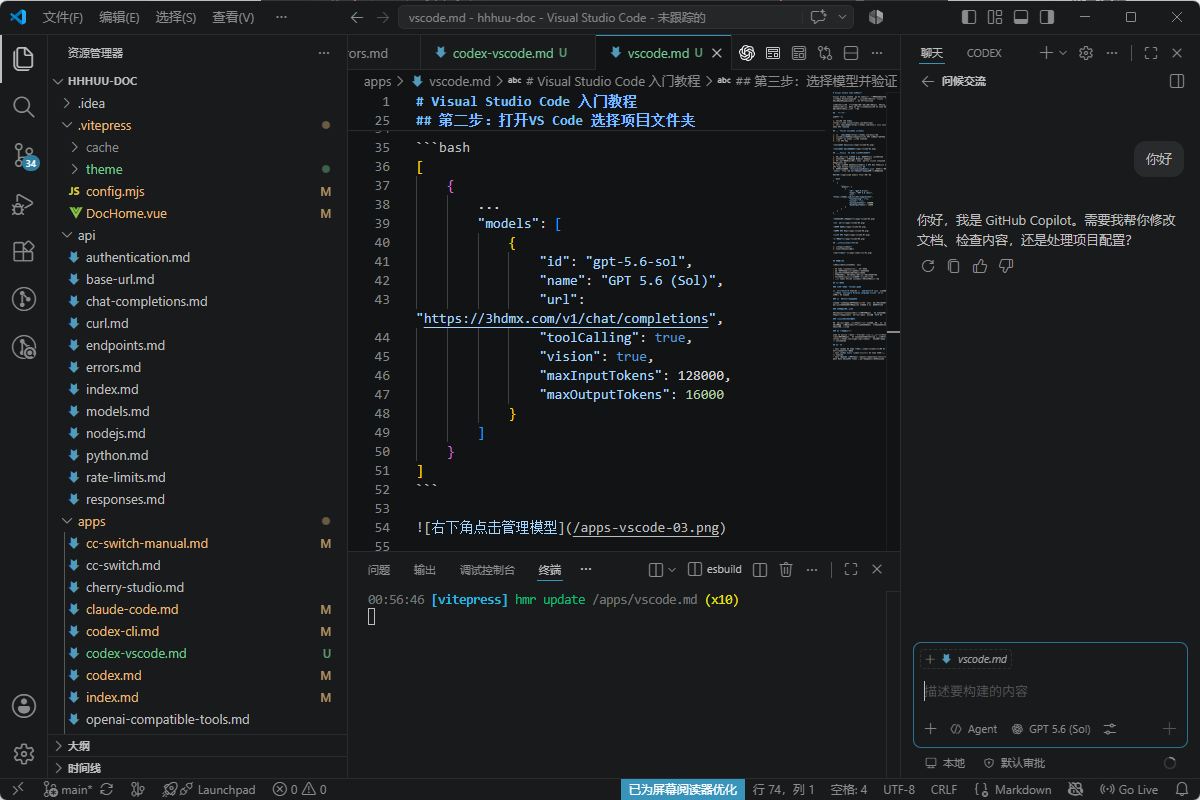This screenshot has width=1200, height=800.
Task: Open the launch profile dropdown in terminal panel
Action: point(672,569)
